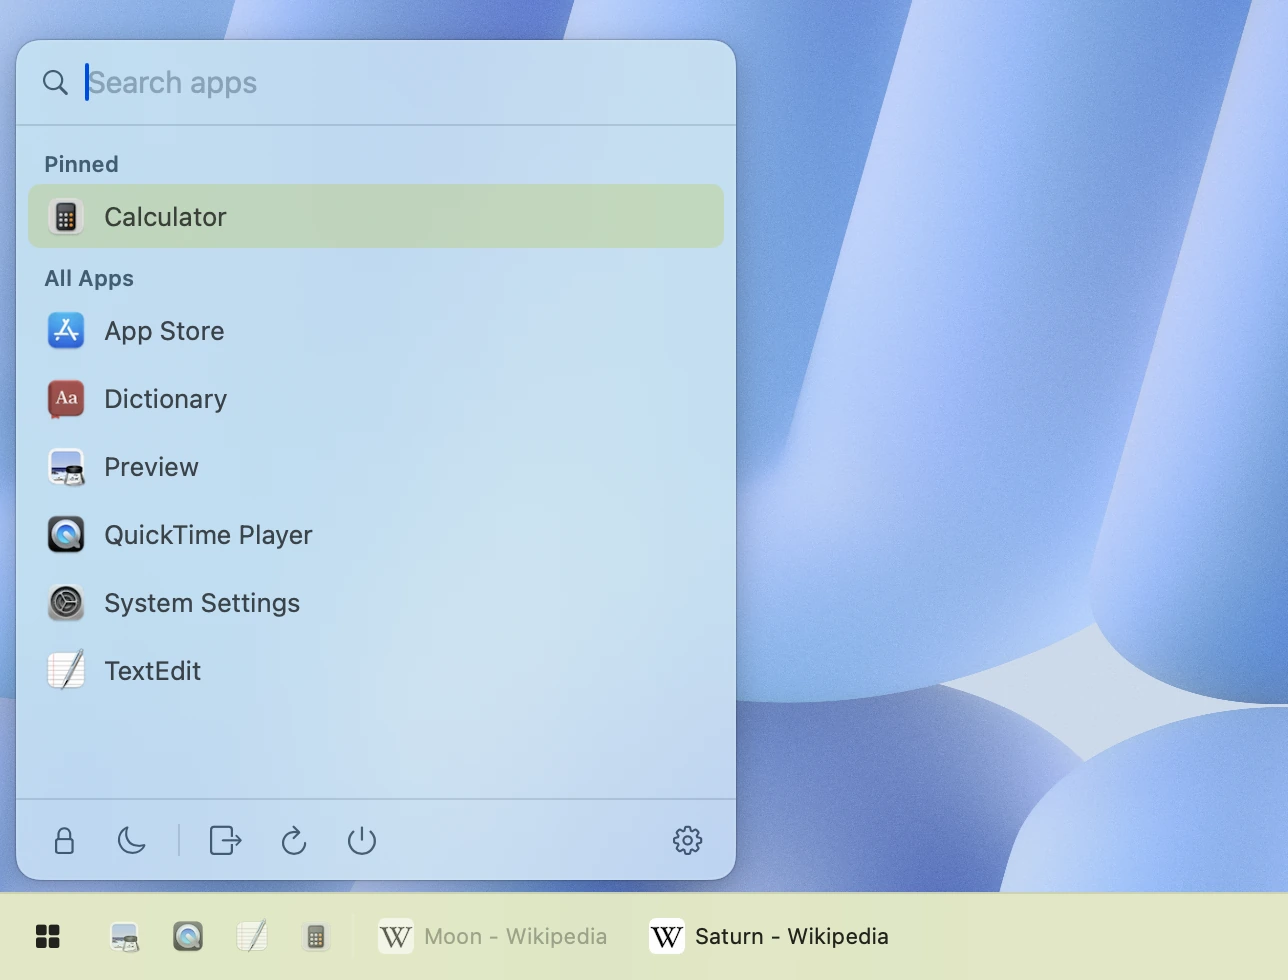Viewport: 1288px width, 980px height.
Task: Lock the screen with the padlock icon
Action: click(64, 840)
